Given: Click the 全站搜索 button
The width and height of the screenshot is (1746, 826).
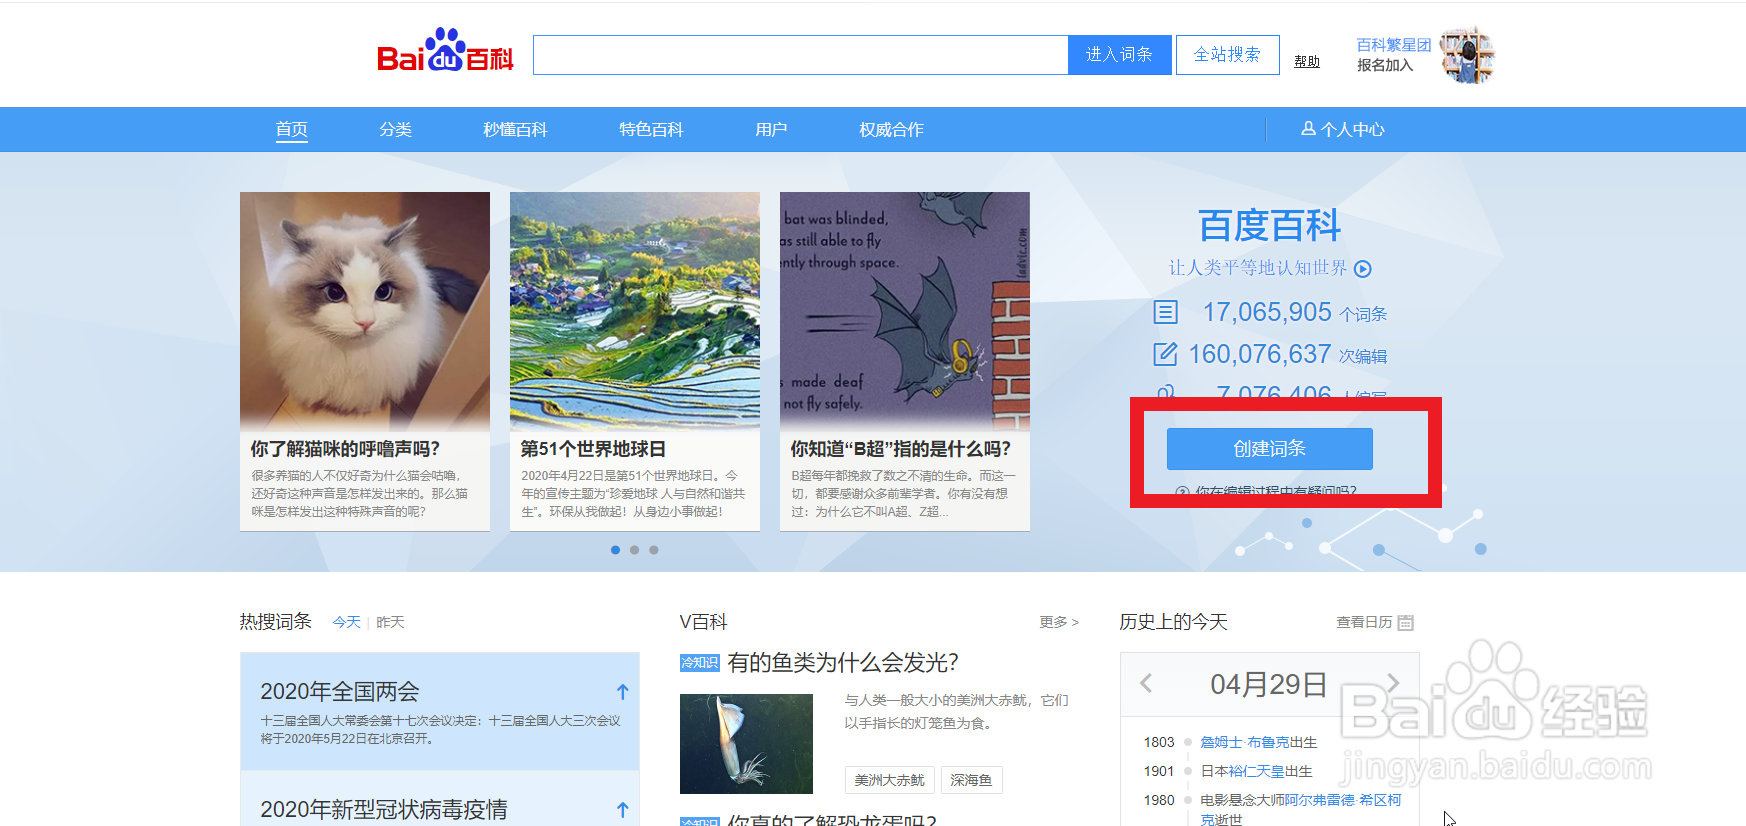Looking at the screenshot, I should click(1227, 55).
